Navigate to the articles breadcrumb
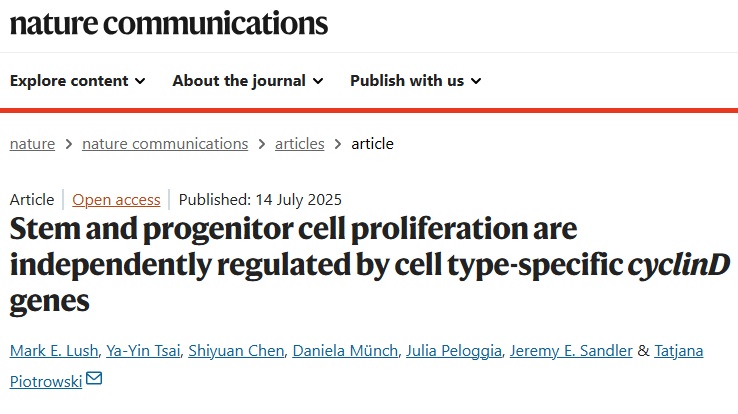 point(300,144)
